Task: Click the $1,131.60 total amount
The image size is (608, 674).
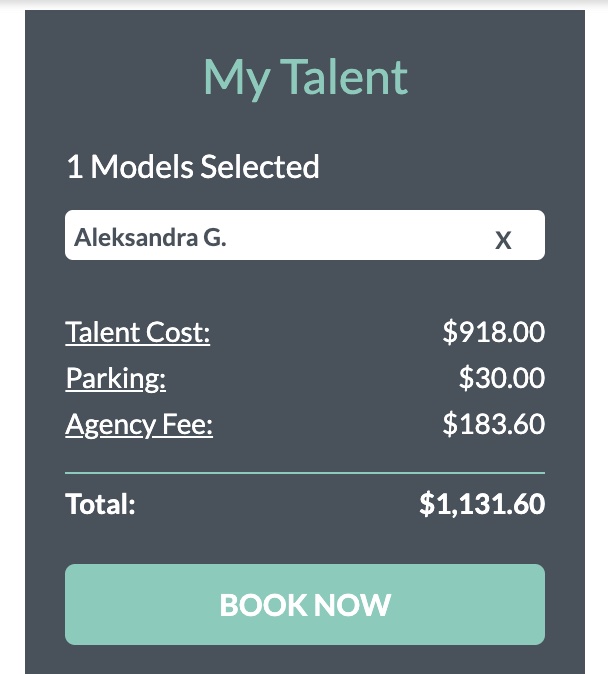Action: pos(482,503)
